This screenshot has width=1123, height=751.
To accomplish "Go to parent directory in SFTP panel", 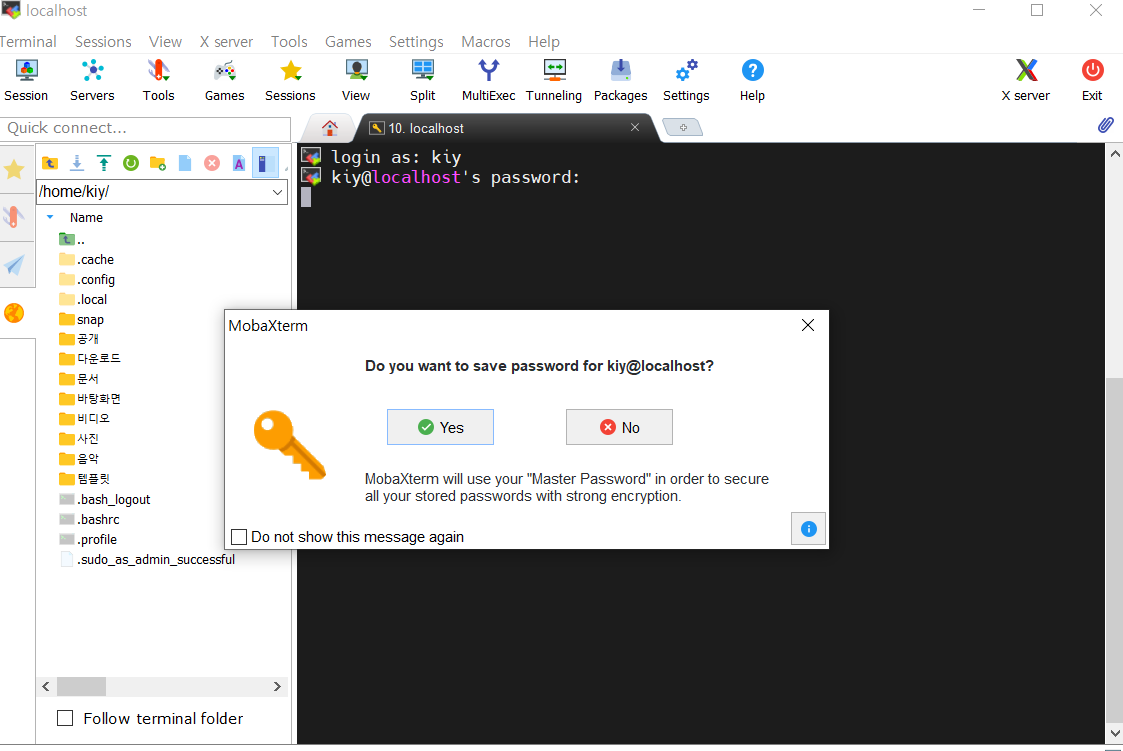I will [x=49, y=163].
